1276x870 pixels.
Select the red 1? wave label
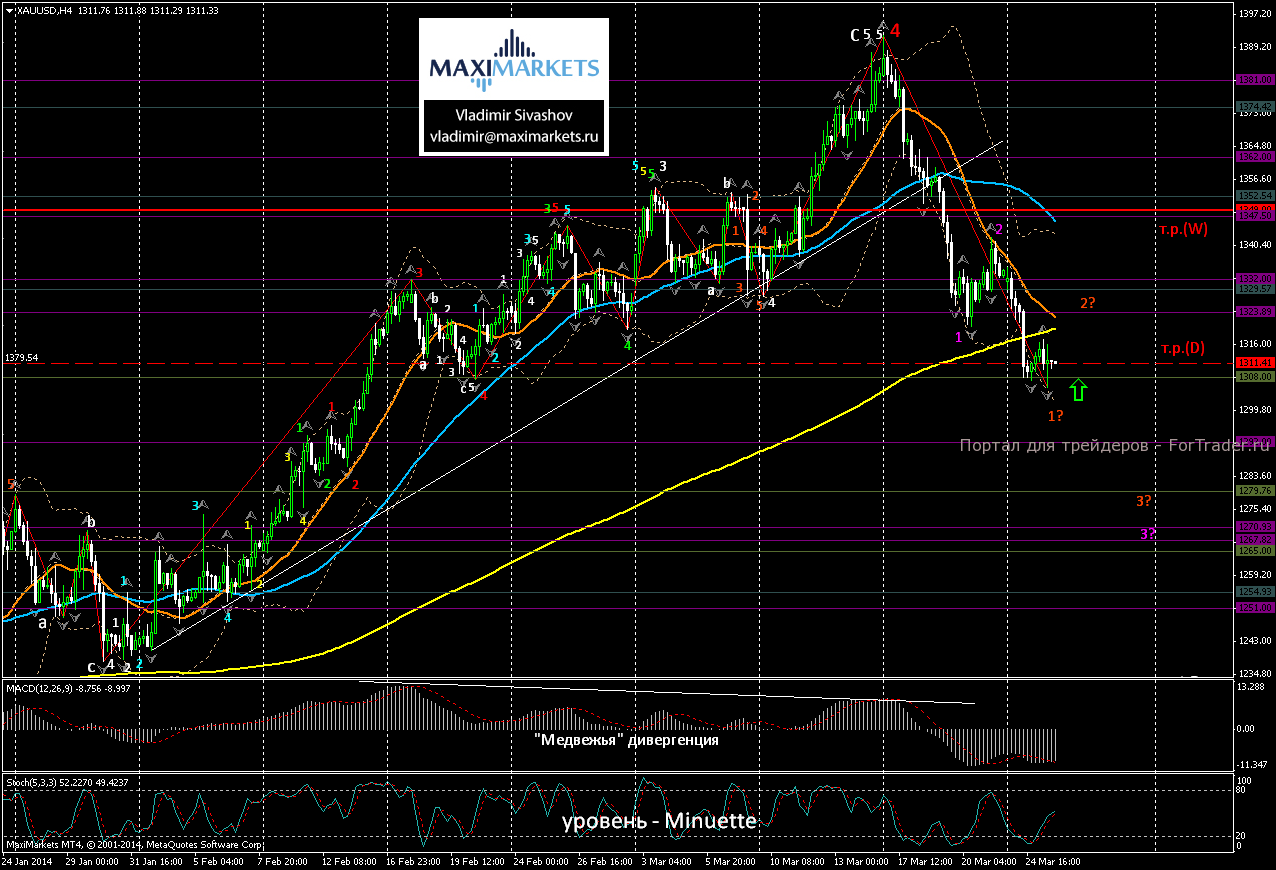point(1055,415)
